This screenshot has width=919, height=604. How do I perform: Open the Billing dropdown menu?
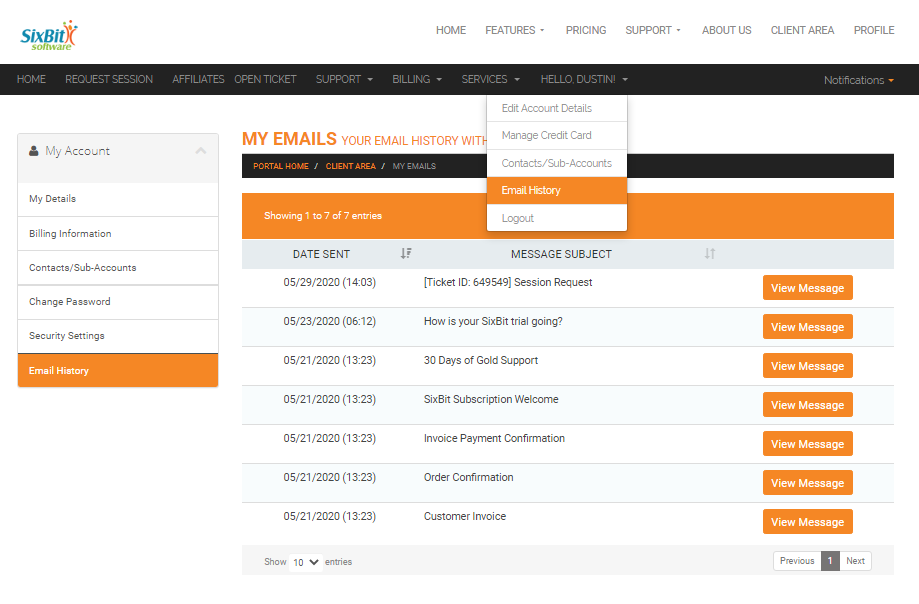[x=416, y=79]
